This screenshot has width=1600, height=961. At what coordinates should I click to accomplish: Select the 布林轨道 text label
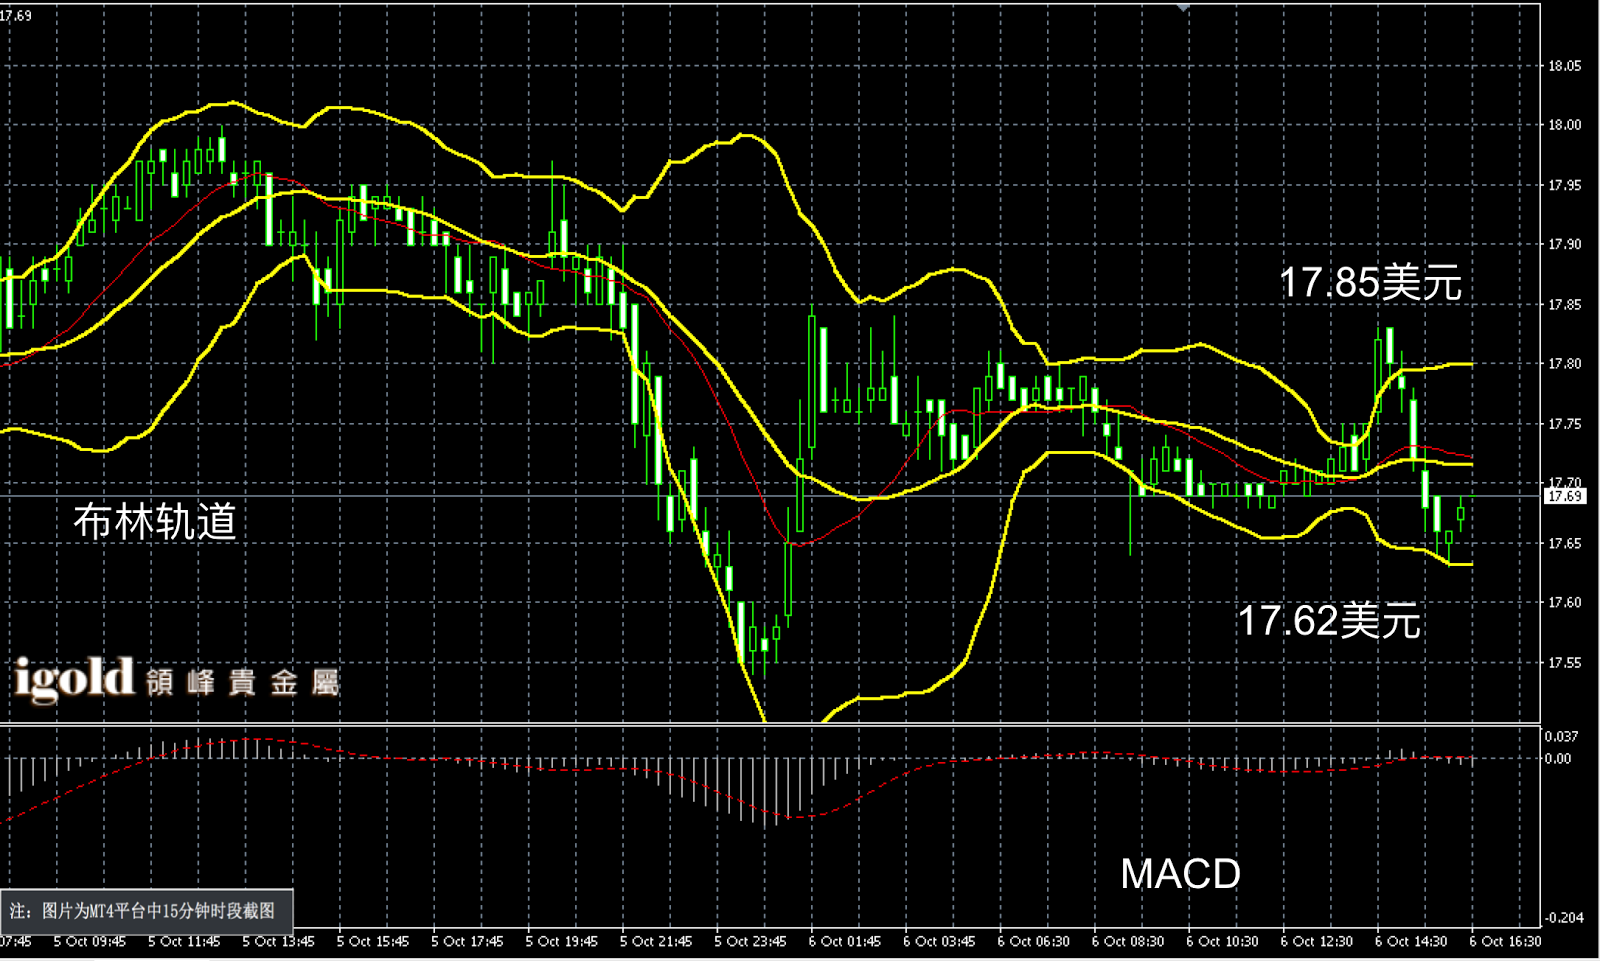click(x=155, y=522)
